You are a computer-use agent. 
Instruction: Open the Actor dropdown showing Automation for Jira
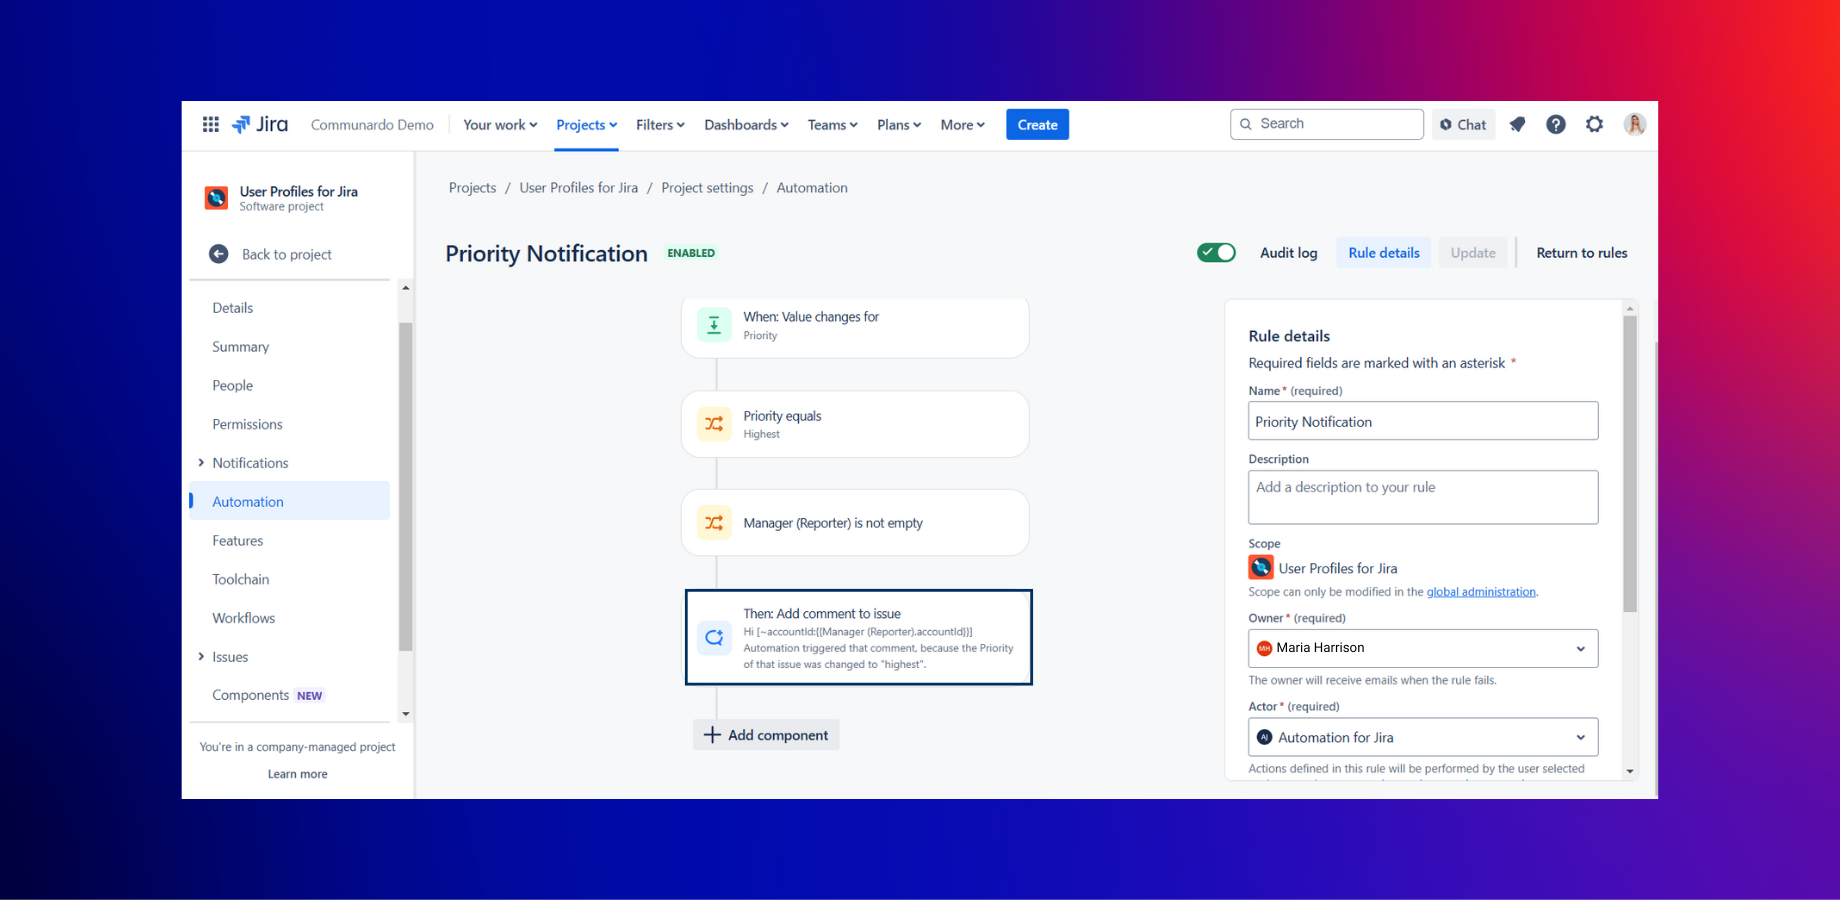[x=1423, y=737]
